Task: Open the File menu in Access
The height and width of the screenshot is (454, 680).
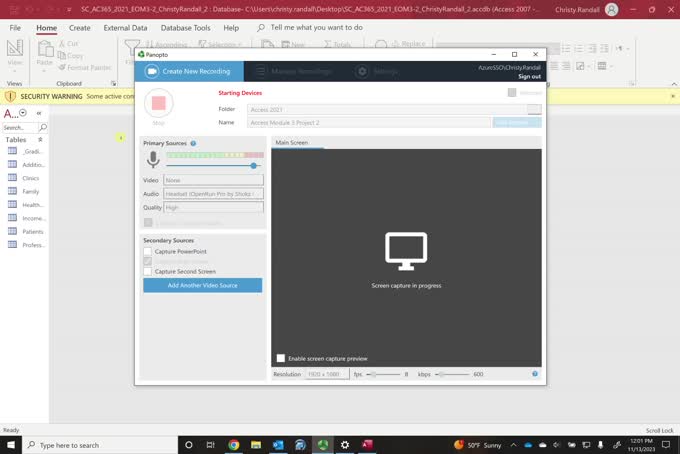Action: 15,28
